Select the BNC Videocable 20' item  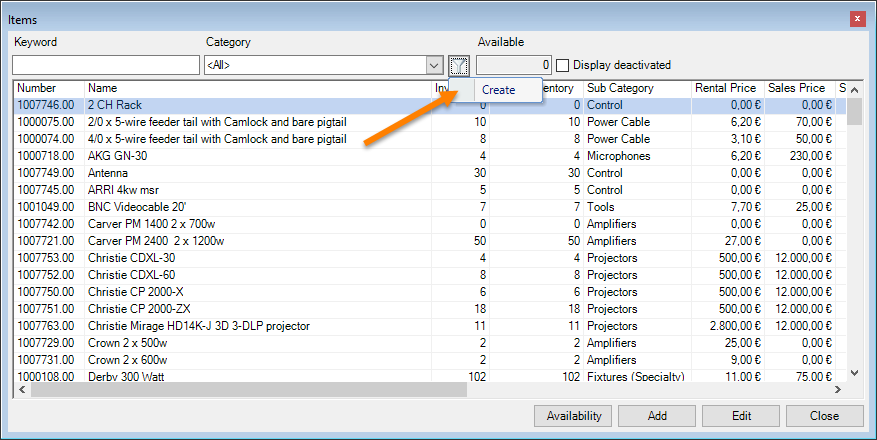click(135, 207)
